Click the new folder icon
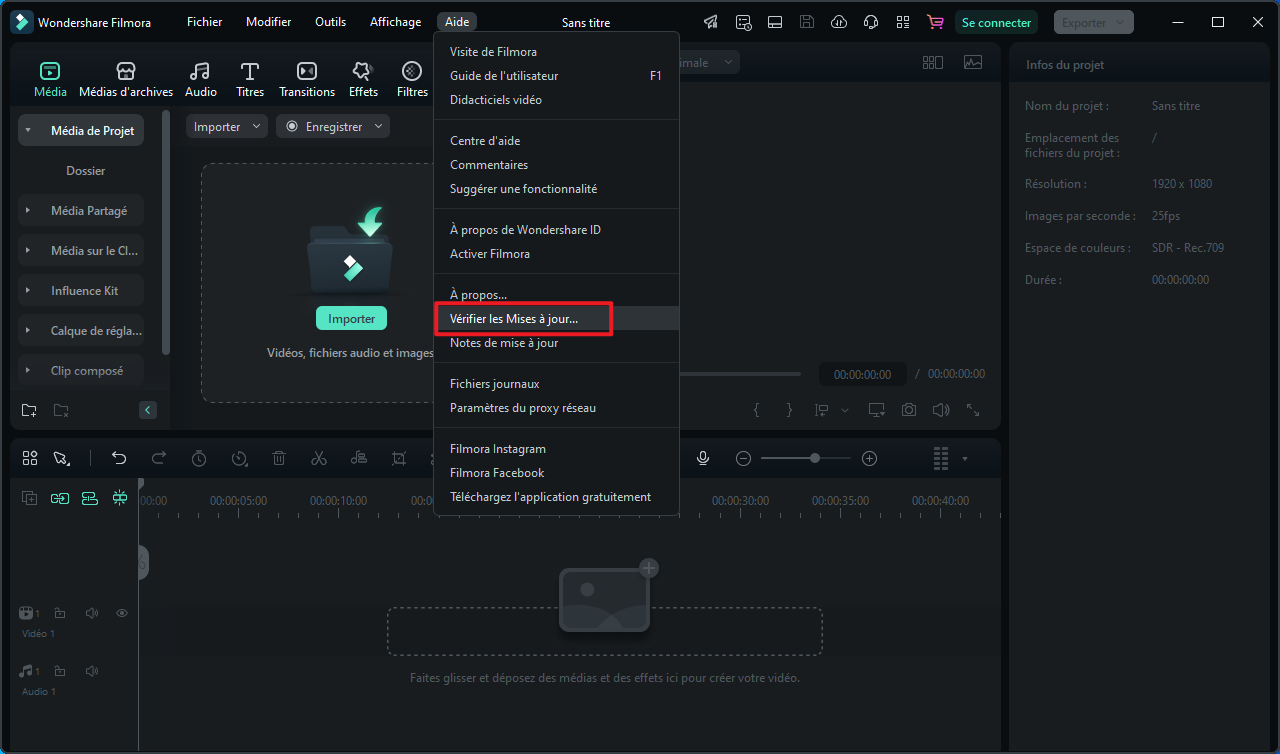 29,410
